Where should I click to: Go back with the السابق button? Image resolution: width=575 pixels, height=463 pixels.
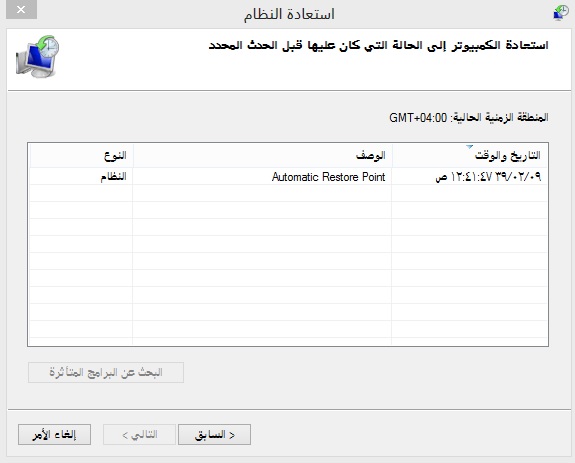[x=215, y=435]
